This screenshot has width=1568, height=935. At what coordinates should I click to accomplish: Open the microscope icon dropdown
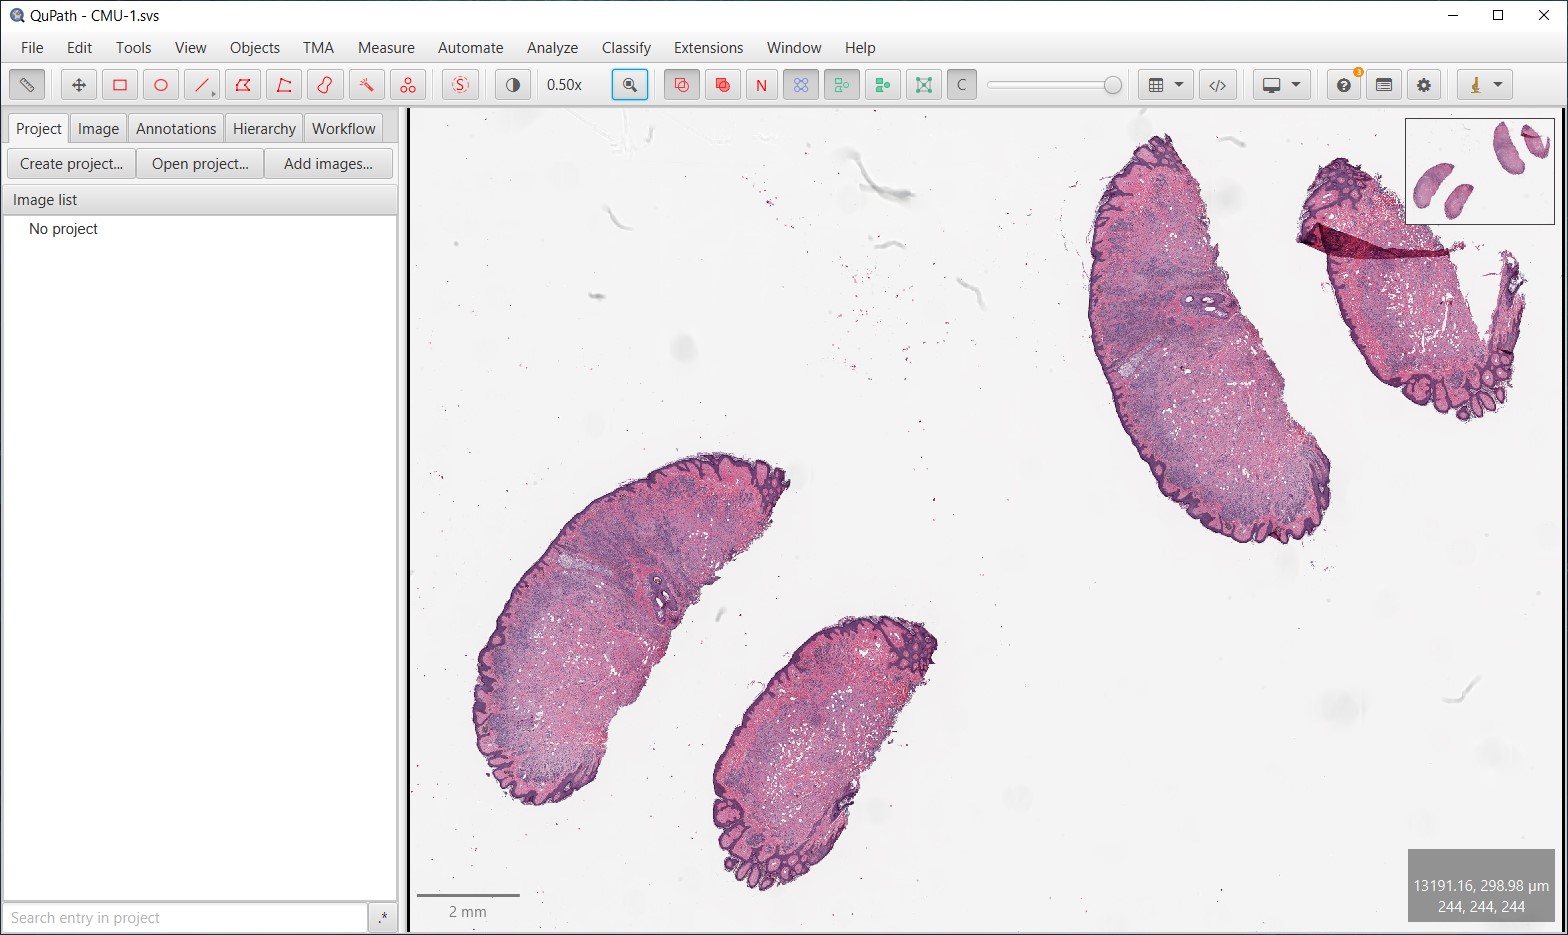[x=1485, y=85]
